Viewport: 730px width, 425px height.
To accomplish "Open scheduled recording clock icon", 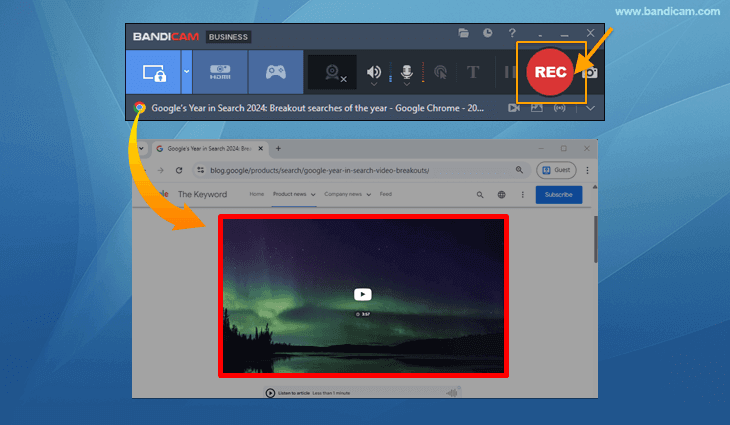I will click(x=487, y=33).
